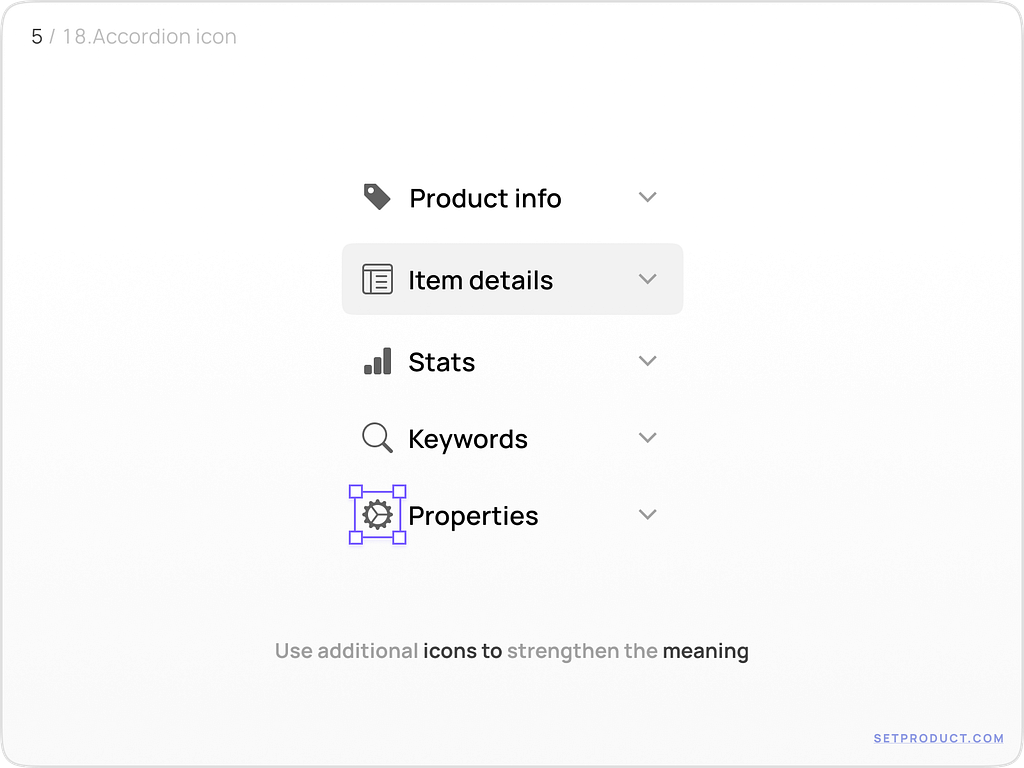Select the Item details accordion label

point(480,280)
